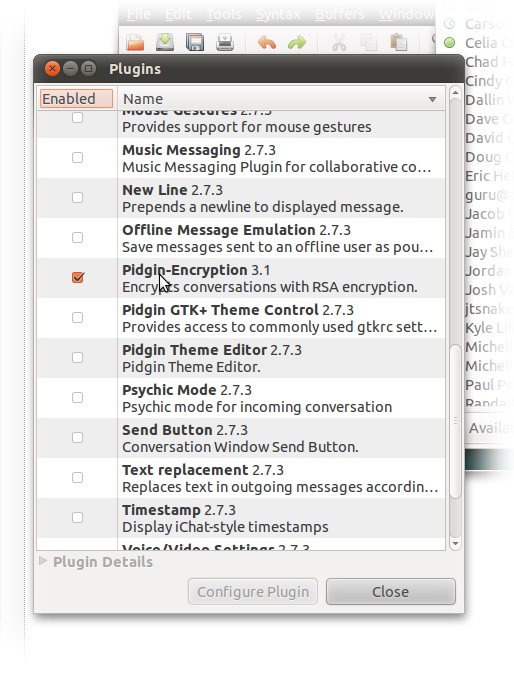
Task: Select the Text replacement 2.7.3 row
Action: tap(241, 478)
